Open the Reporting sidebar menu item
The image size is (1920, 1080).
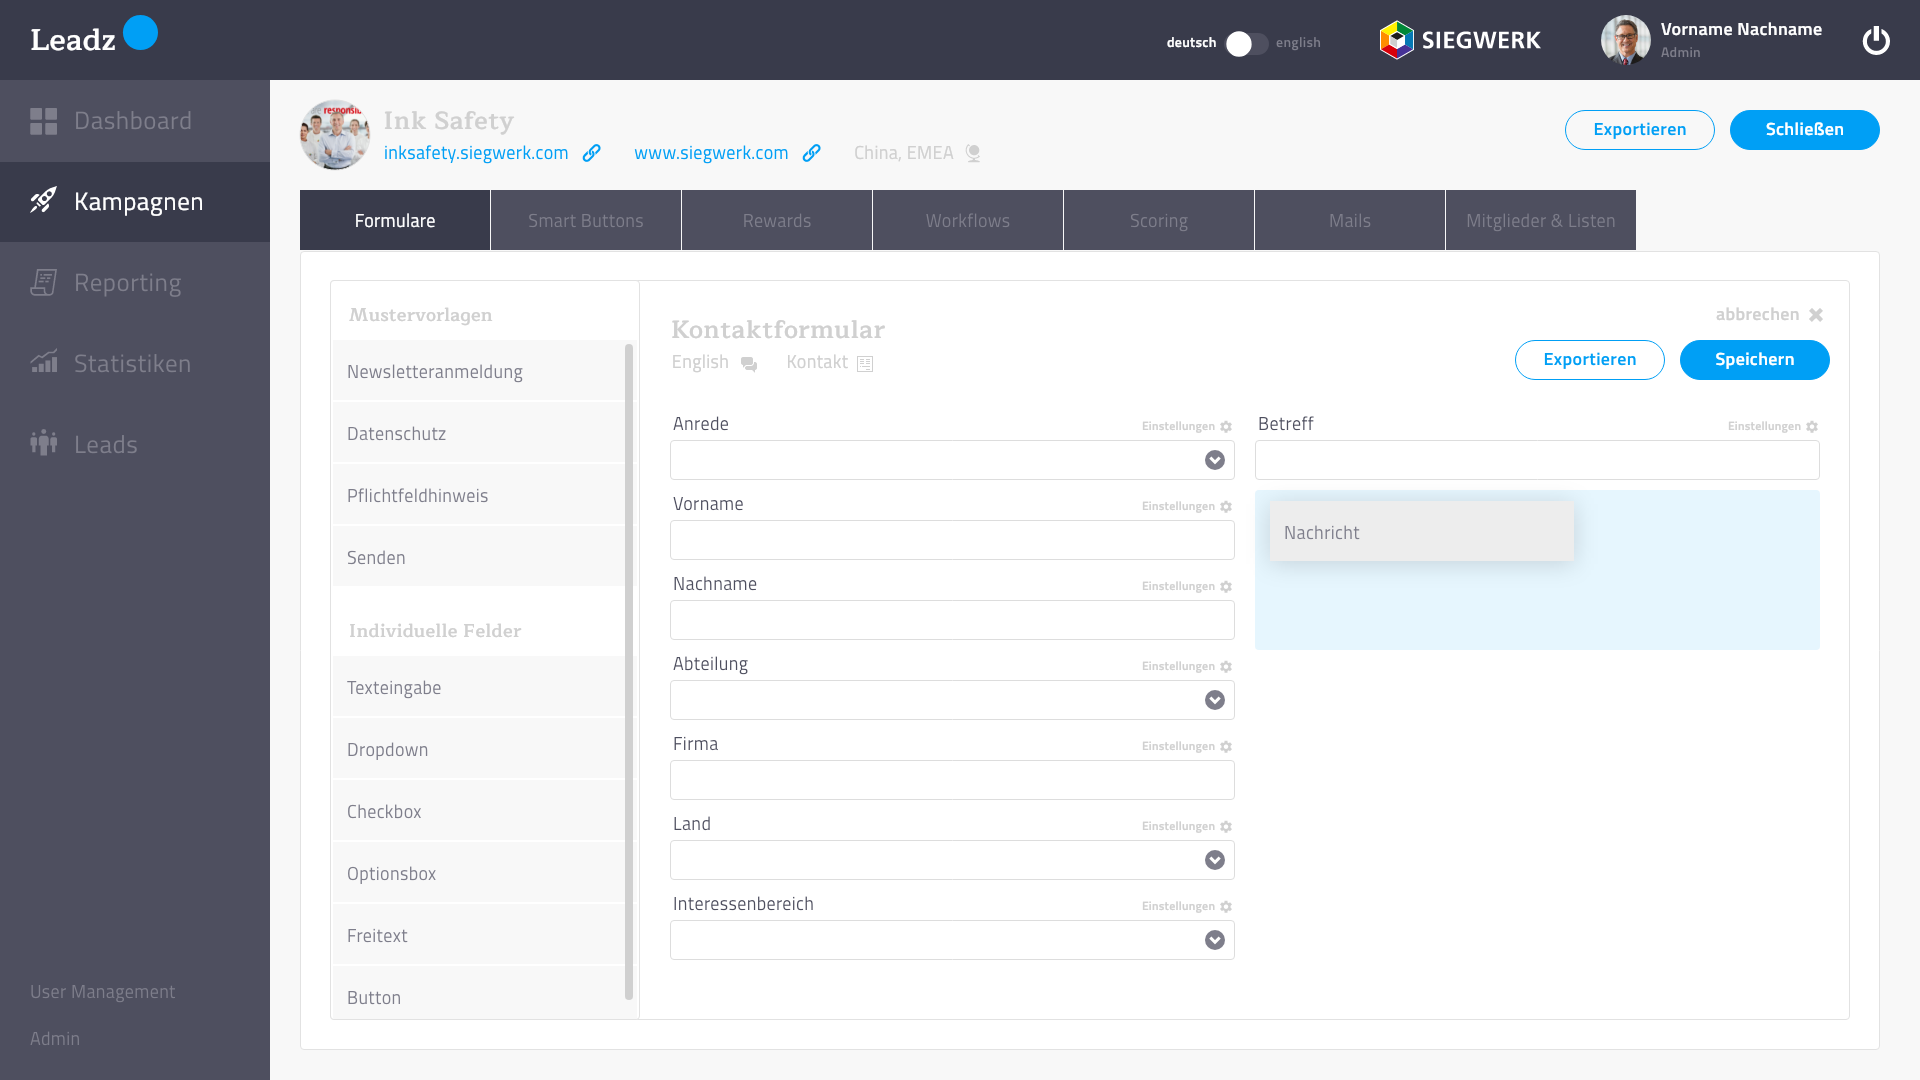pos(128,283)
